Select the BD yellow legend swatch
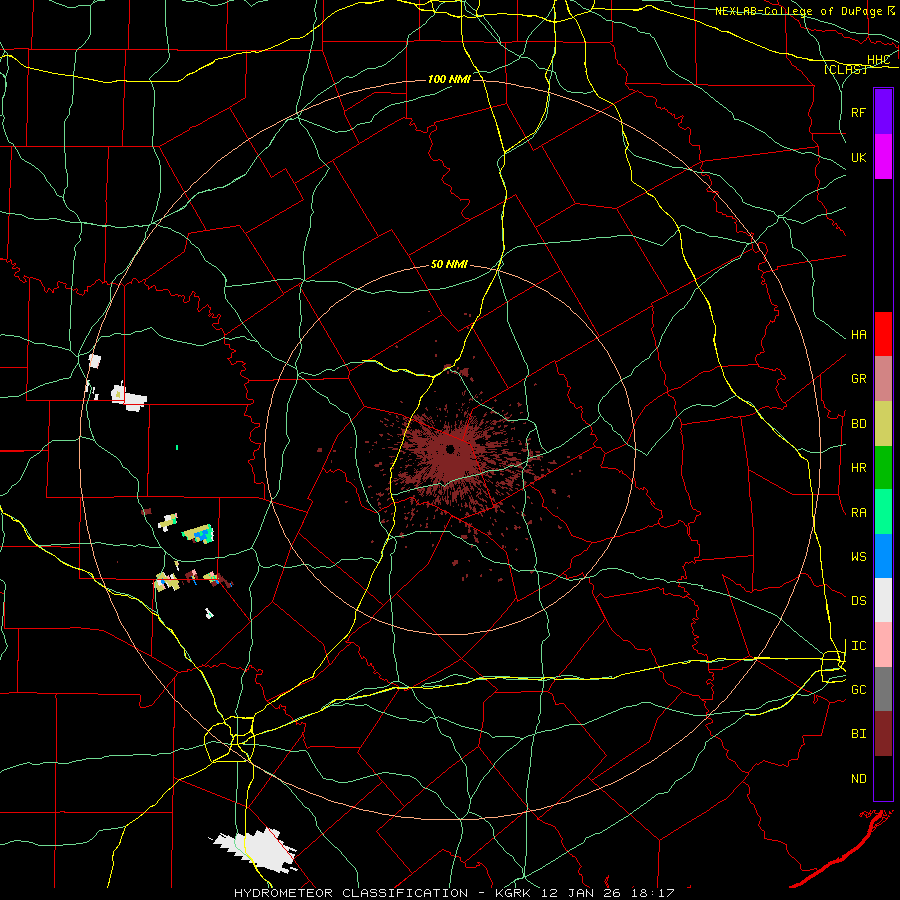Screen dimensions: 900x900 [x=883, y=424]
